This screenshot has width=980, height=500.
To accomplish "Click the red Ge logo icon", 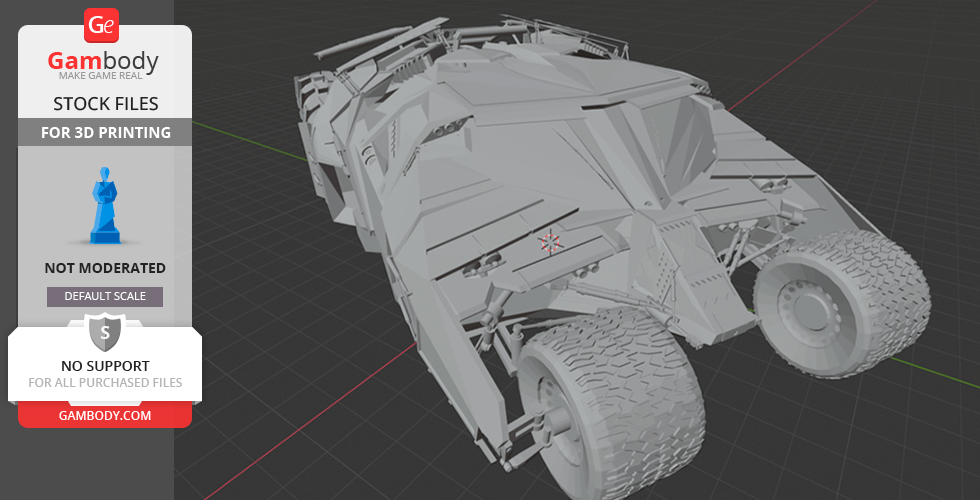I will pyautogui.click(x=101, y=26).
